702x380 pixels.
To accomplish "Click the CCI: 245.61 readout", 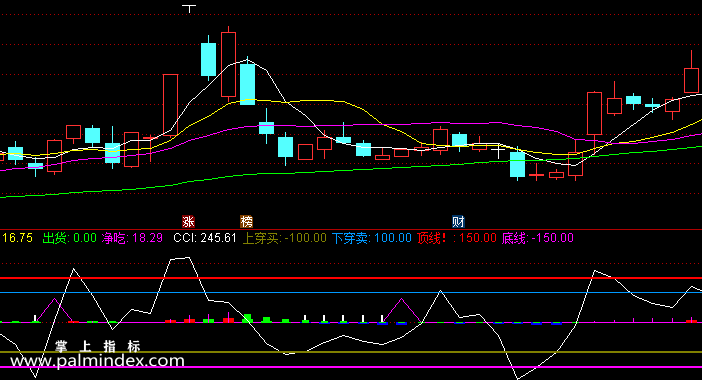I will (205, 238).
